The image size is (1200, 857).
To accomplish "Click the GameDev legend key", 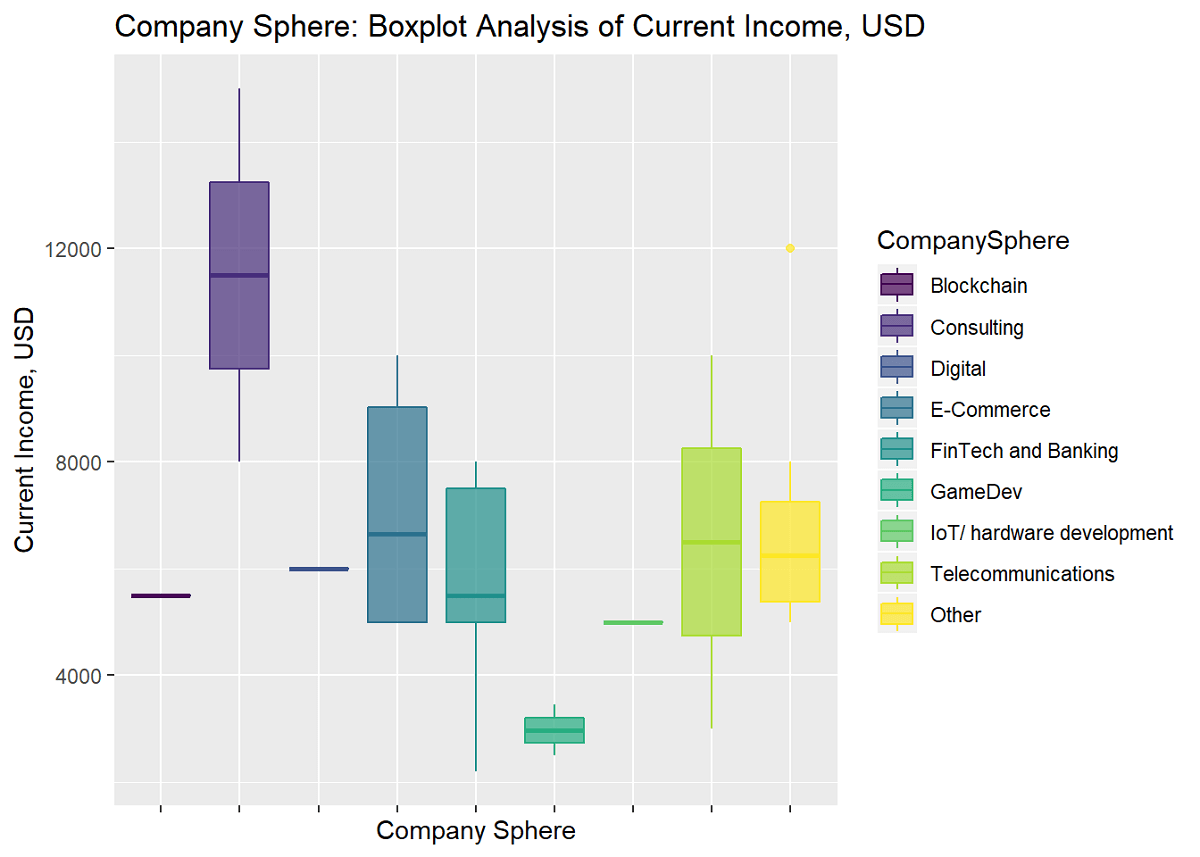I will 897,491.
